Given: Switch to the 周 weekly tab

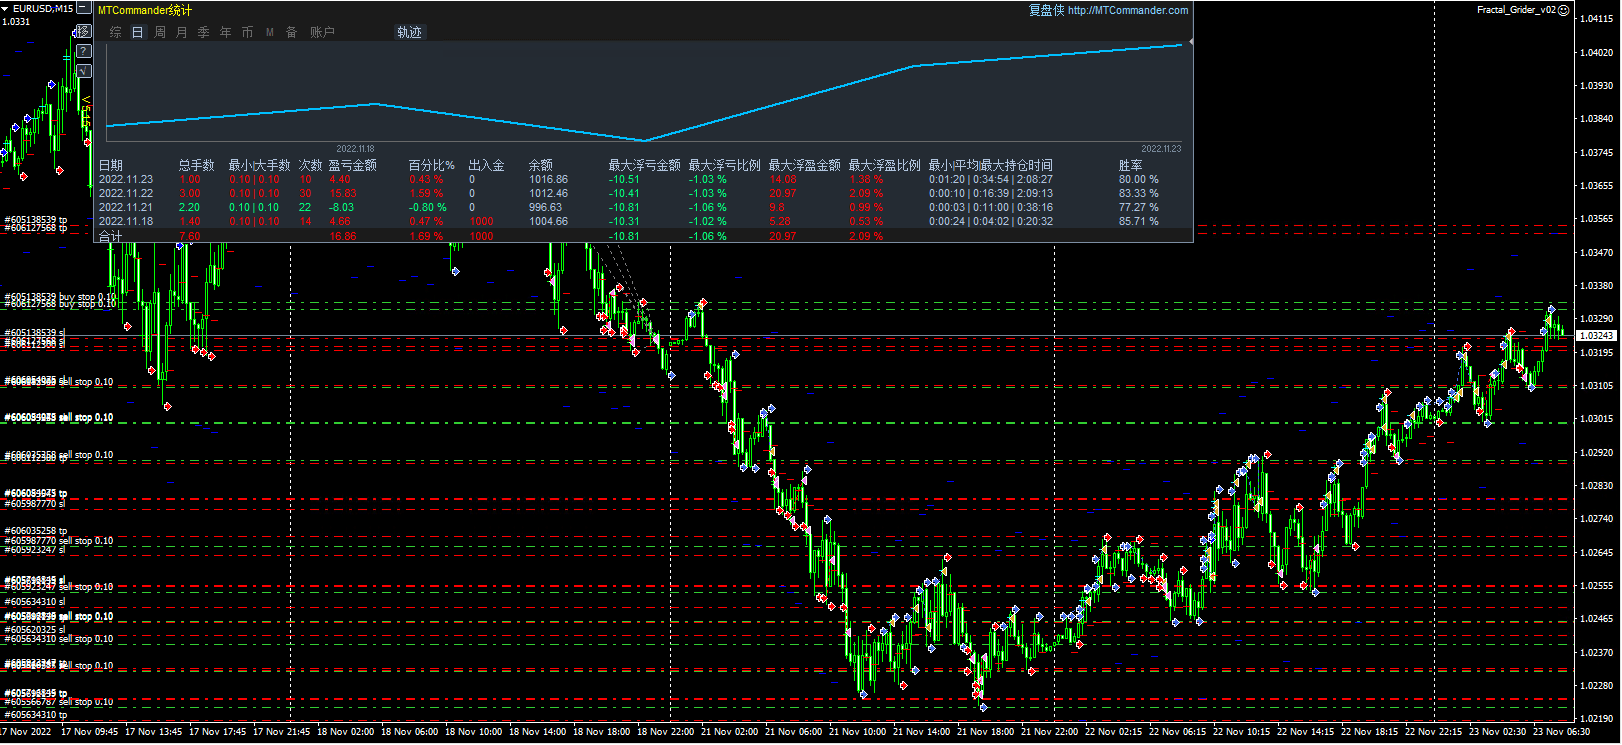Looking at the screenshot, I should 160,32.
